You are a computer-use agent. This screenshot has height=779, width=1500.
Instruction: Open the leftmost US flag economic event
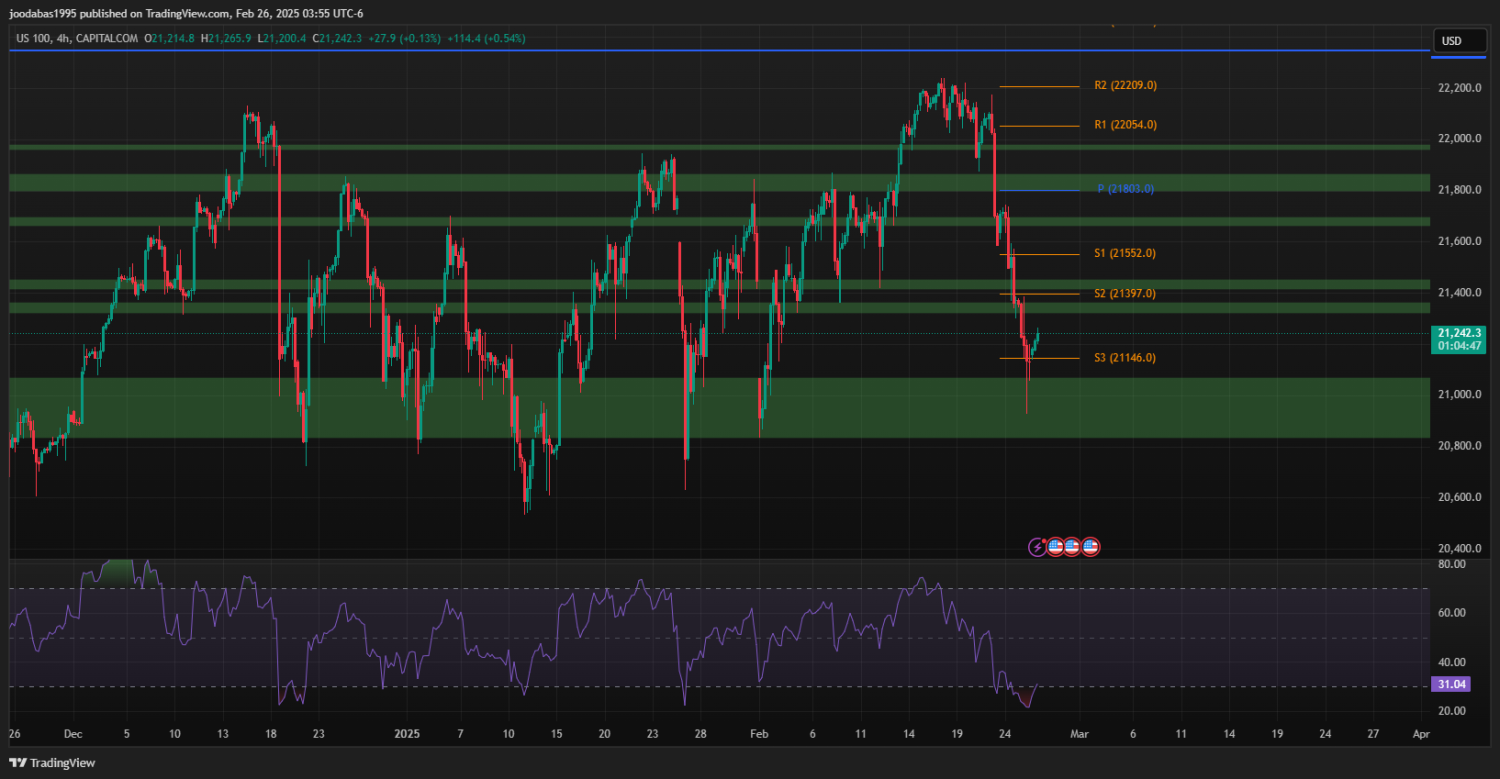click(1055, 547)
